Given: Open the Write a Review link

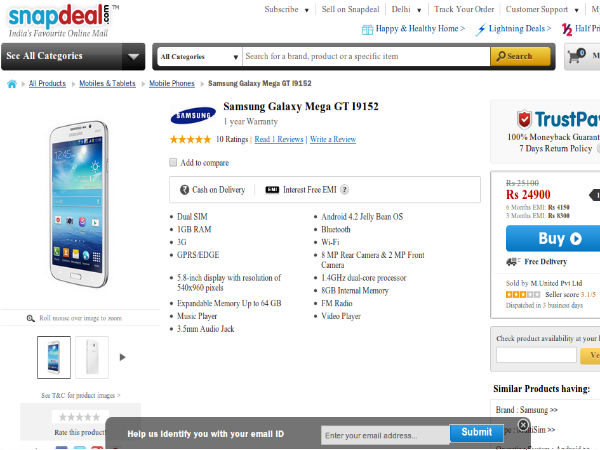Looking at the screenshot, I should pyautogui.click(x=333, y=139).
